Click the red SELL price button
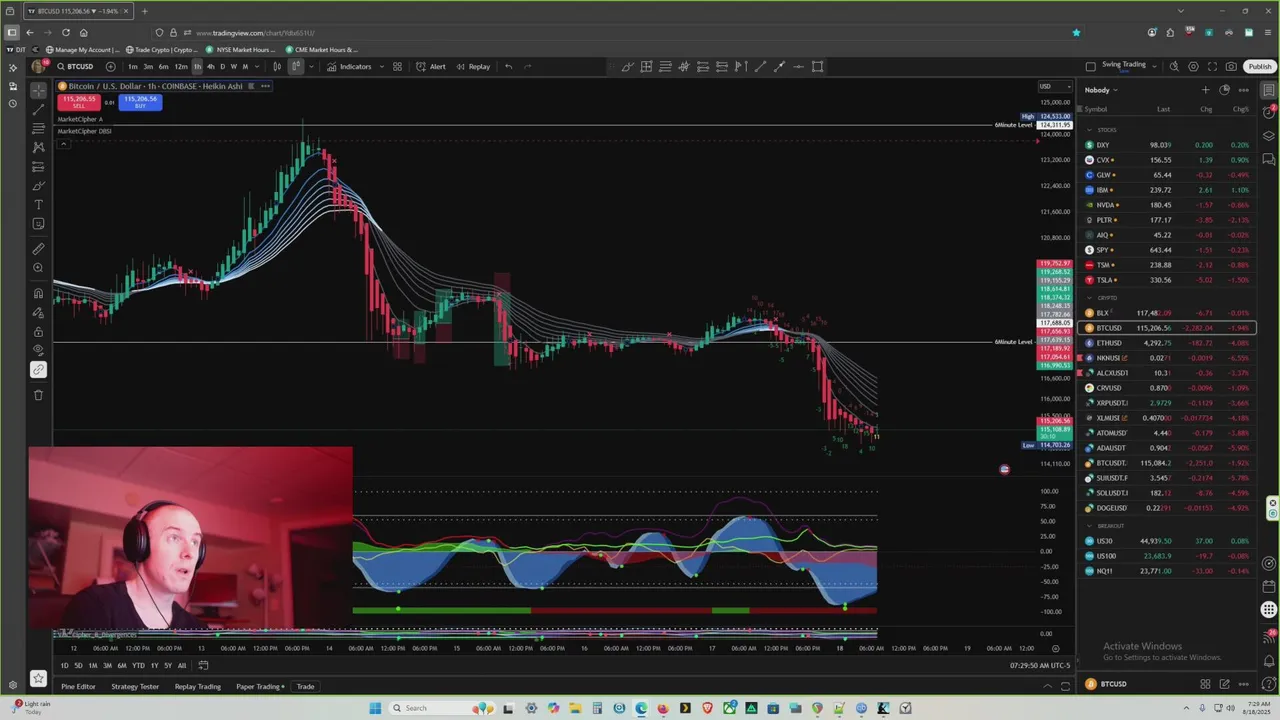Screen dimensions: 1280x720 point(78,102)
